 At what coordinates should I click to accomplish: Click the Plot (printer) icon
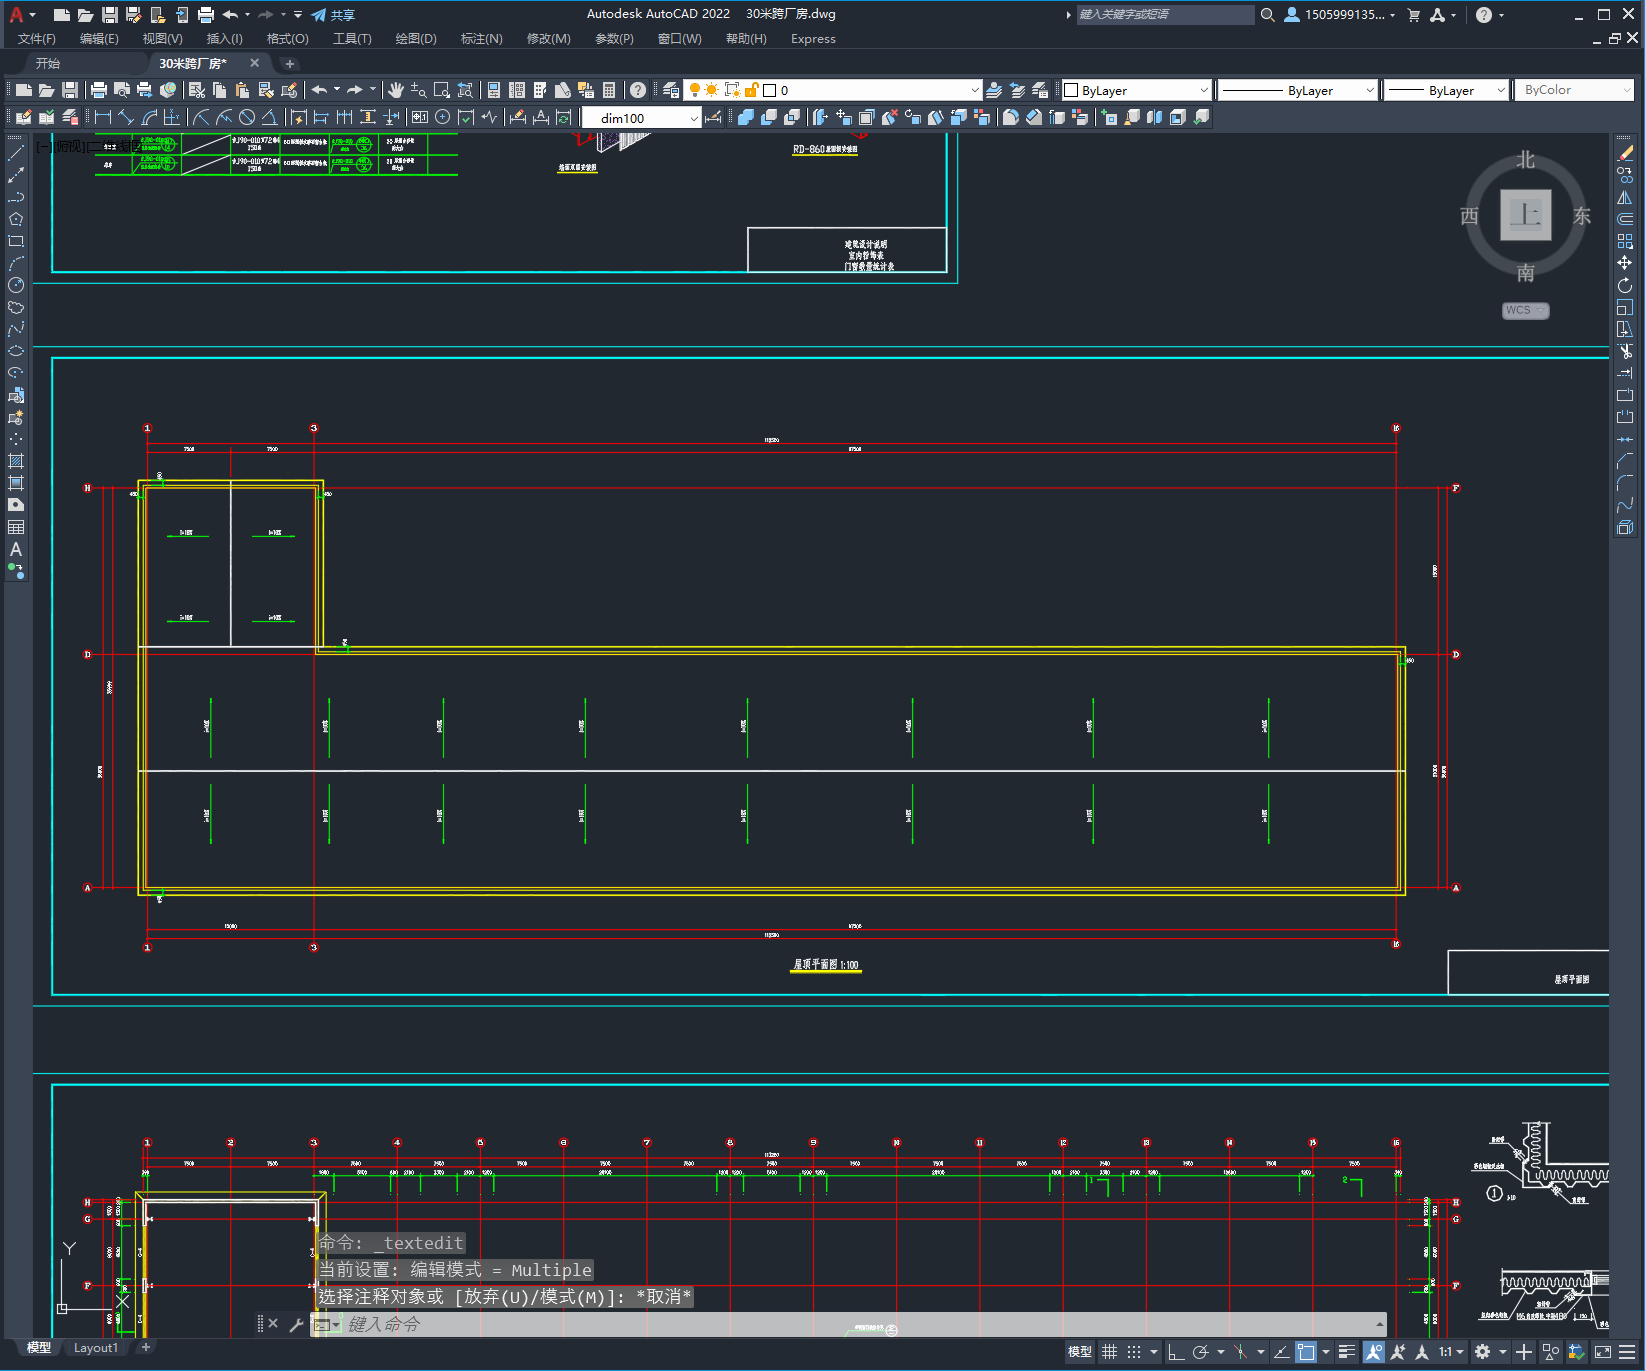[99, 90]
